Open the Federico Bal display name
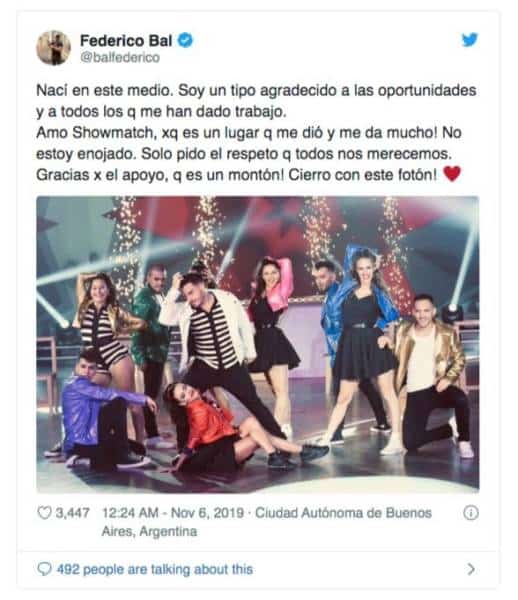This screenshot has width=518, height=600. pos(126,41)
